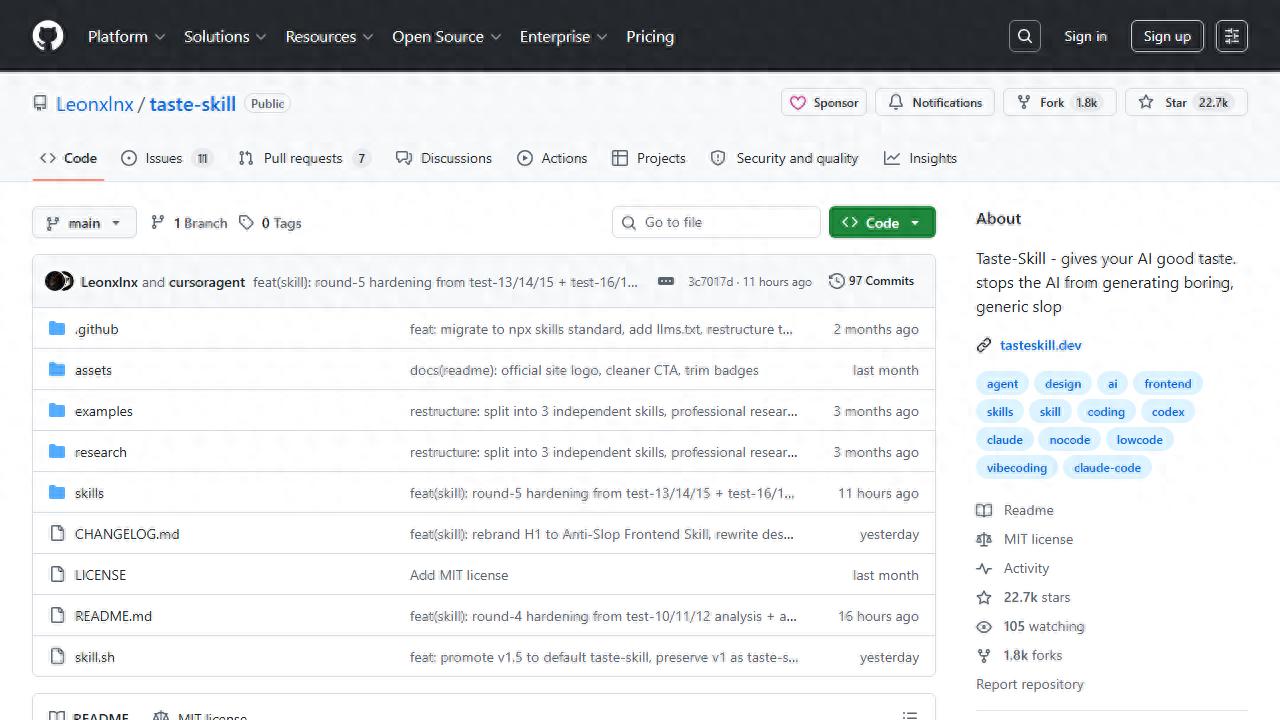Expand the Resources navigation dropdown

(329, 36)
